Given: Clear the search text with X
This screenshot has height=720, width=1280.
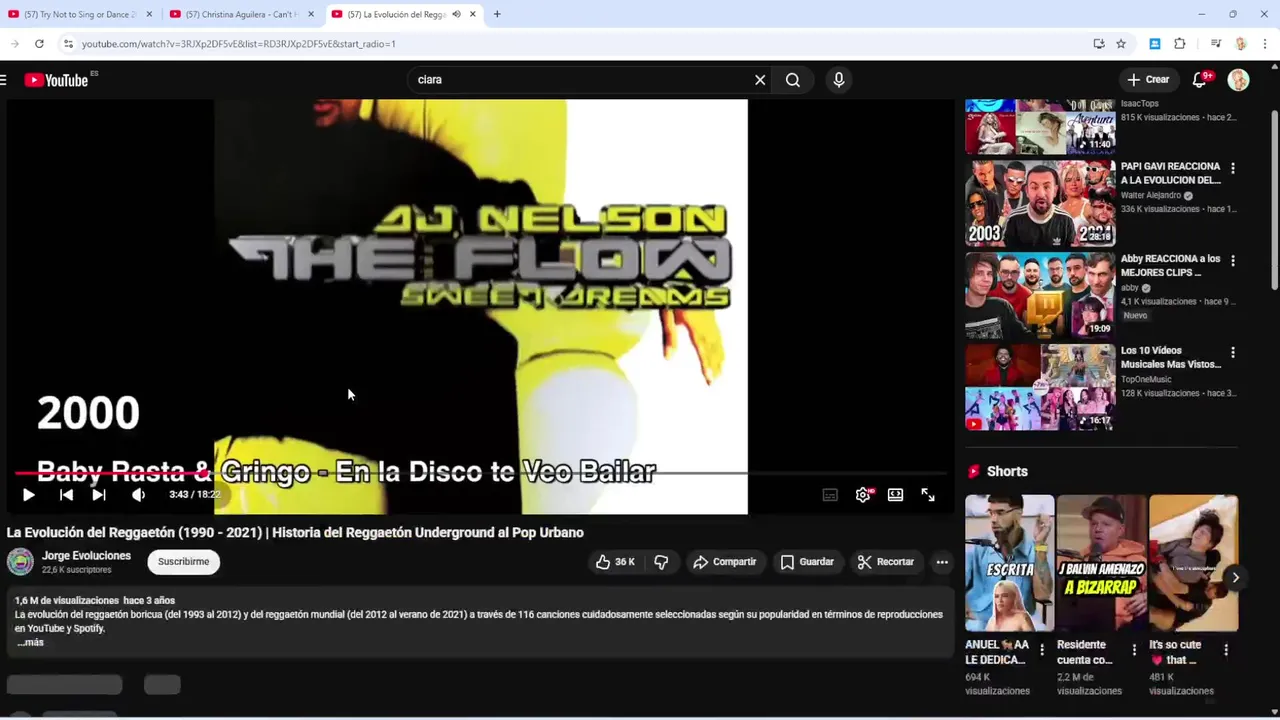Looking at the screenshot, I should 760,80.
